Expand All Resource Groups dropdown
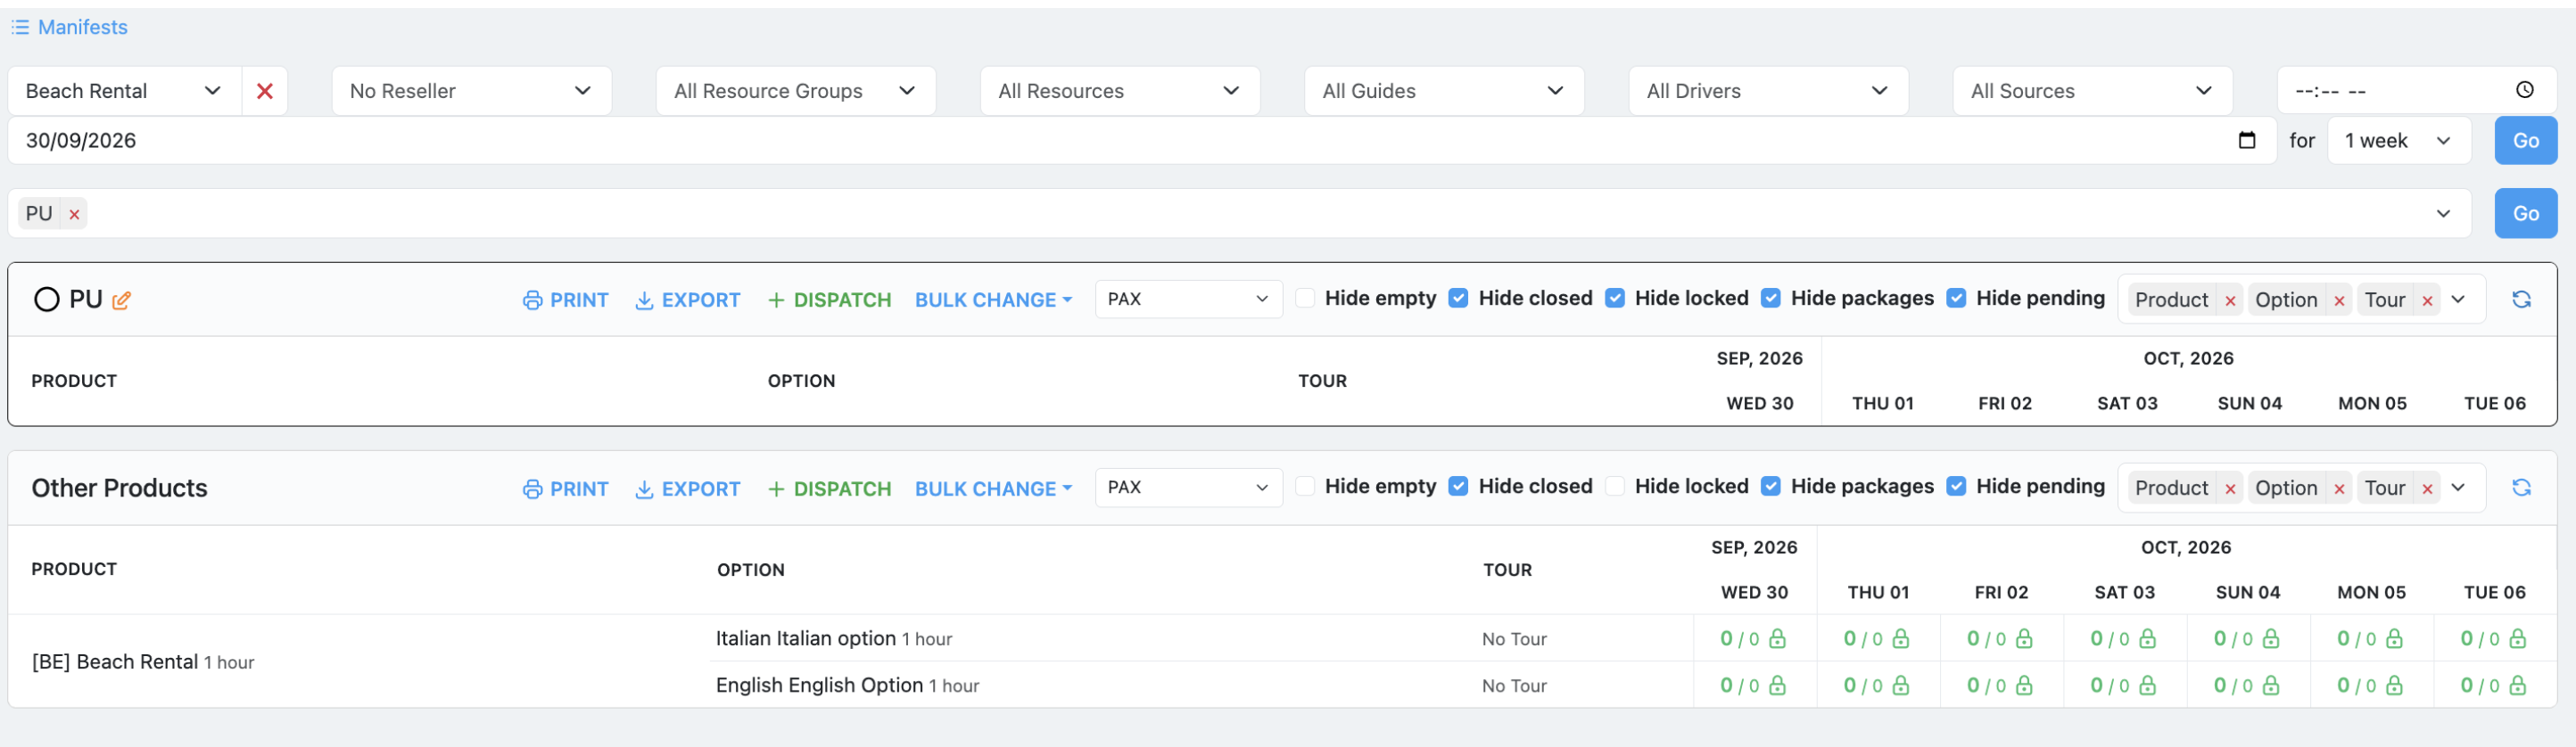Image resolution: width=2576 pixels, height=747 pixels. coord(795,91)
